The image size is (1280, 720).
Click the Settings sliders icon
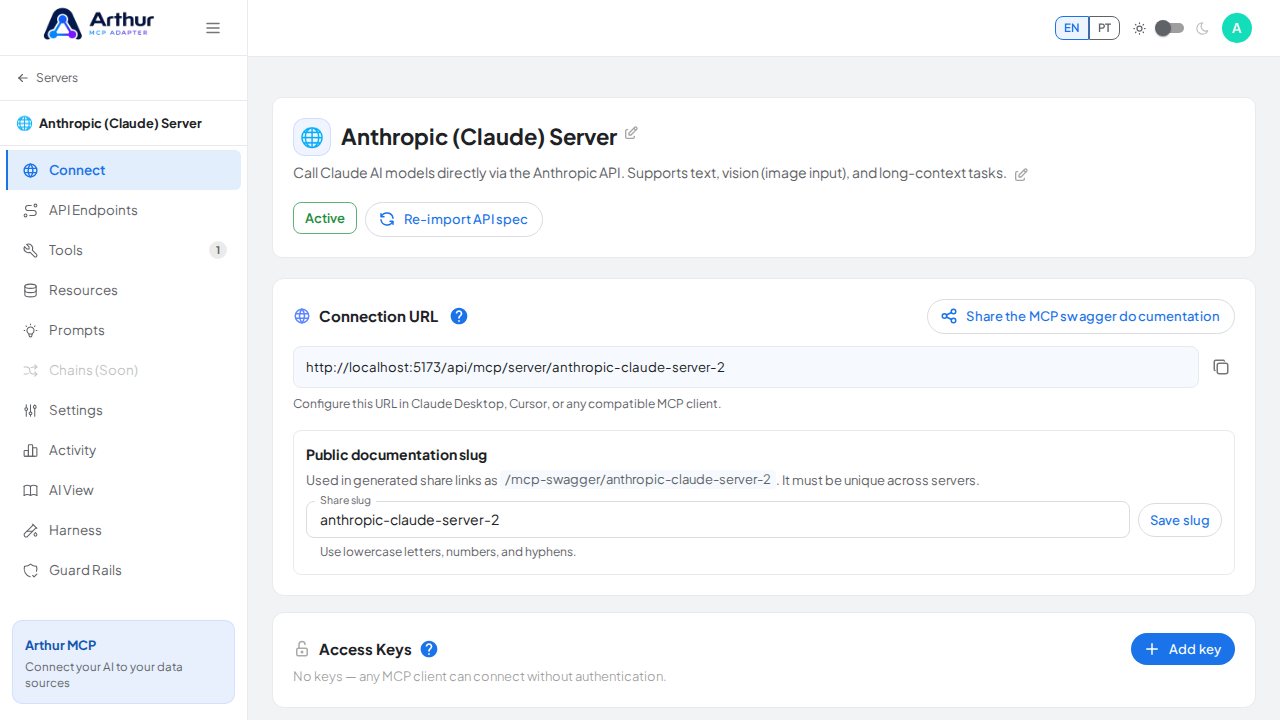30,410
